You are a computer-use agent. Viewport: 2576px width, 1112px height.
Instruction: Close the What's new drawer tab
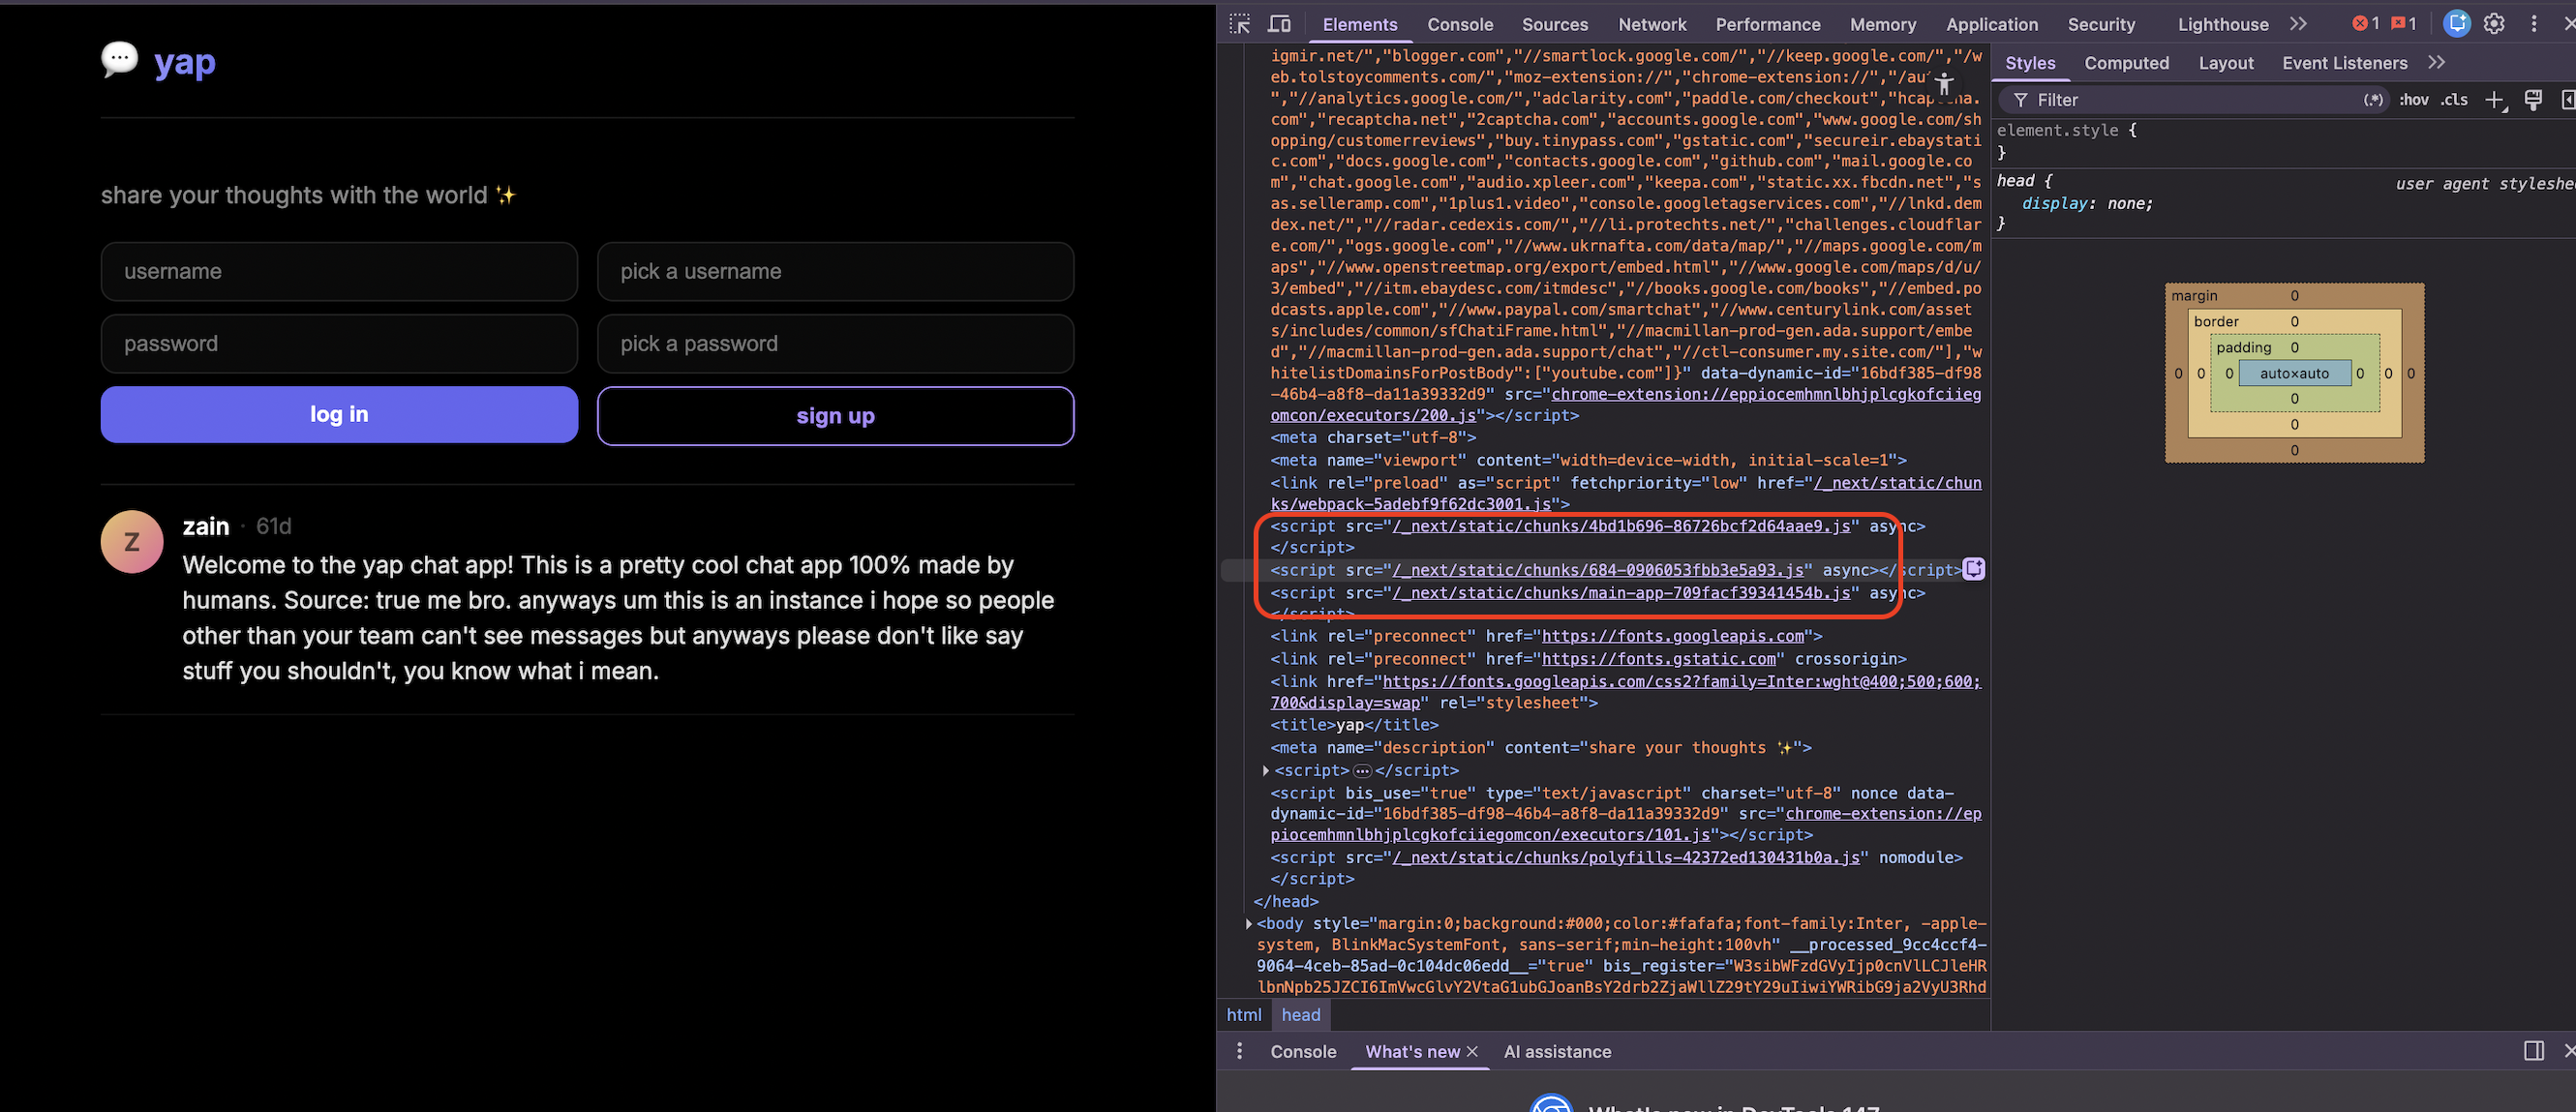click(x=1472, y=1052)
